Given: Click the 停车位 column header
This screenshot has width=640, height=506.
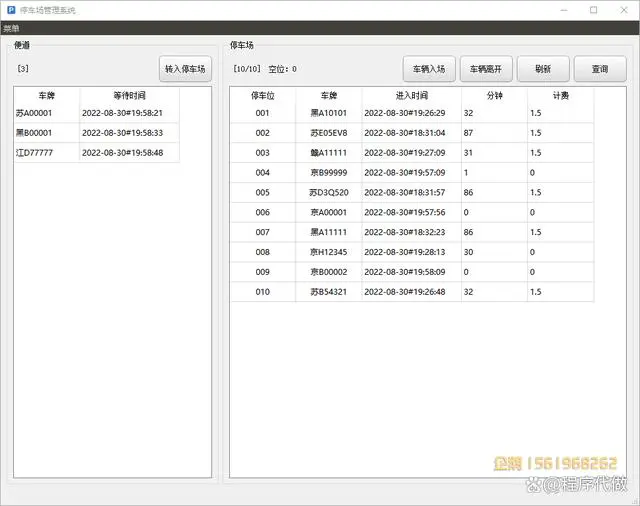Looking at the screenshot, I should (x=262, y=96).
